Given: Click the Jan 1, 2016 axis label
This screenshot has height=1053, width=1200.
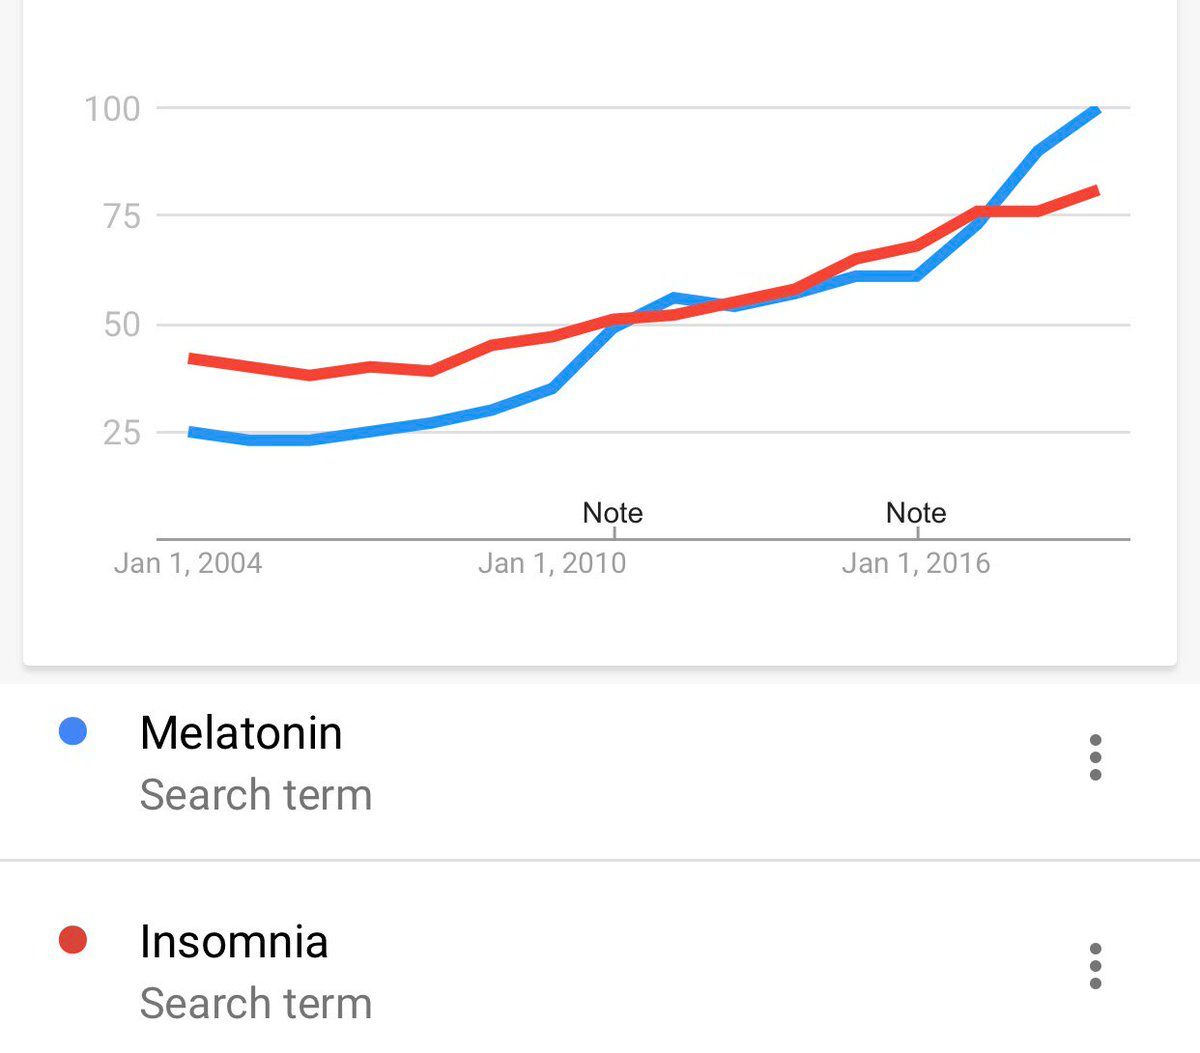Looking at the screenshot, I should click(x=916, y=563).
